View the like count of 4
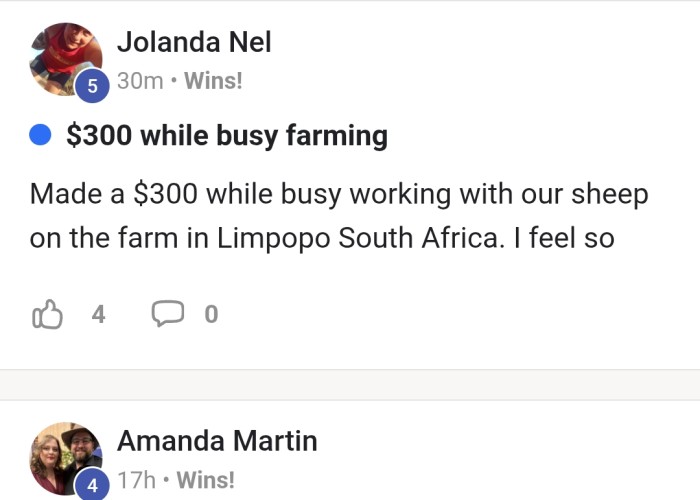700x500 pixels. coord(98,314)
